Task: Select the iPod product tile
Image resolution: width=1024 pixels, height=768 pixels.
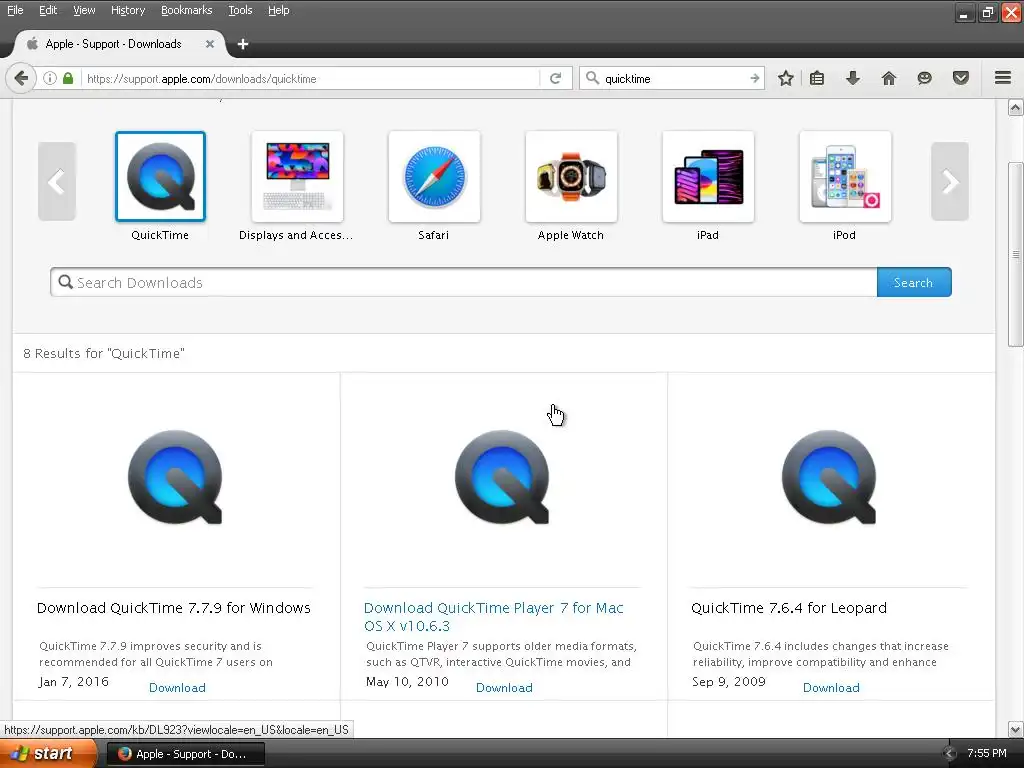Action: (845, 176)
